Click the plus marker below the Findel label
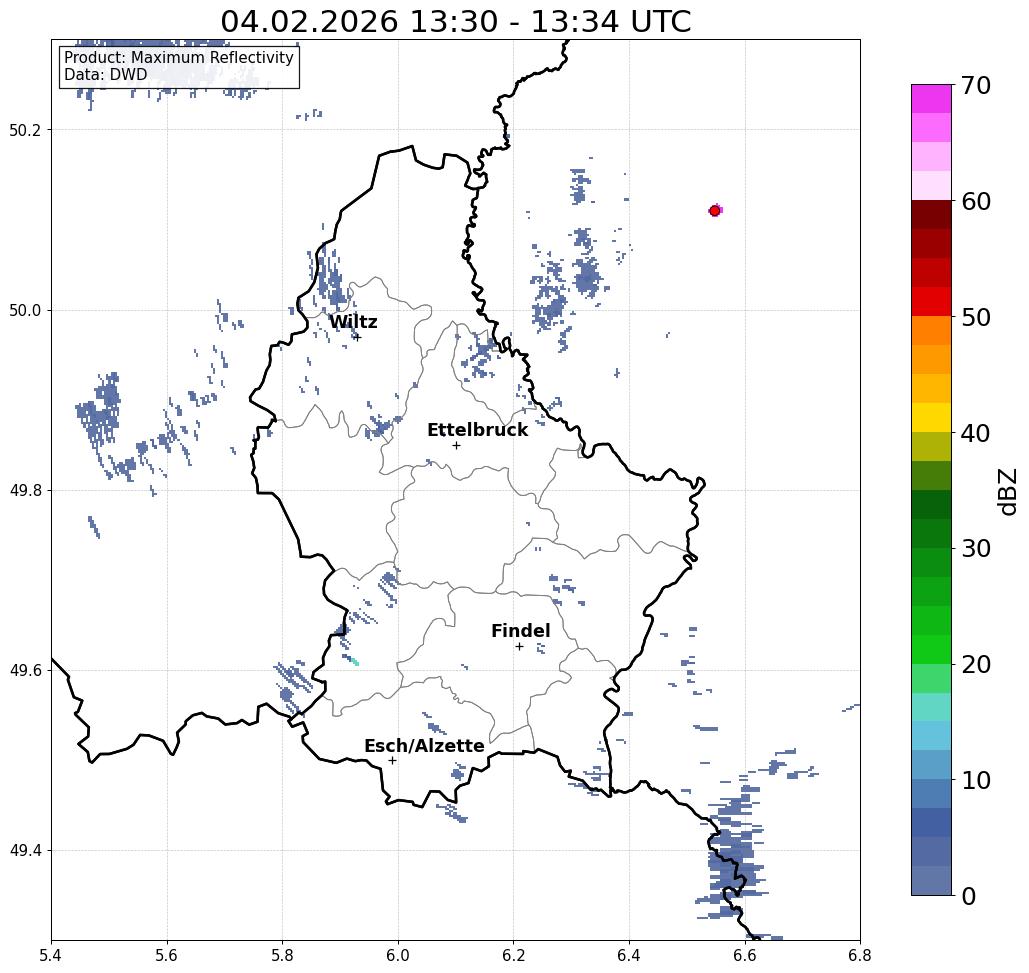Viewport: 1029px width, 973px height. 519,647
